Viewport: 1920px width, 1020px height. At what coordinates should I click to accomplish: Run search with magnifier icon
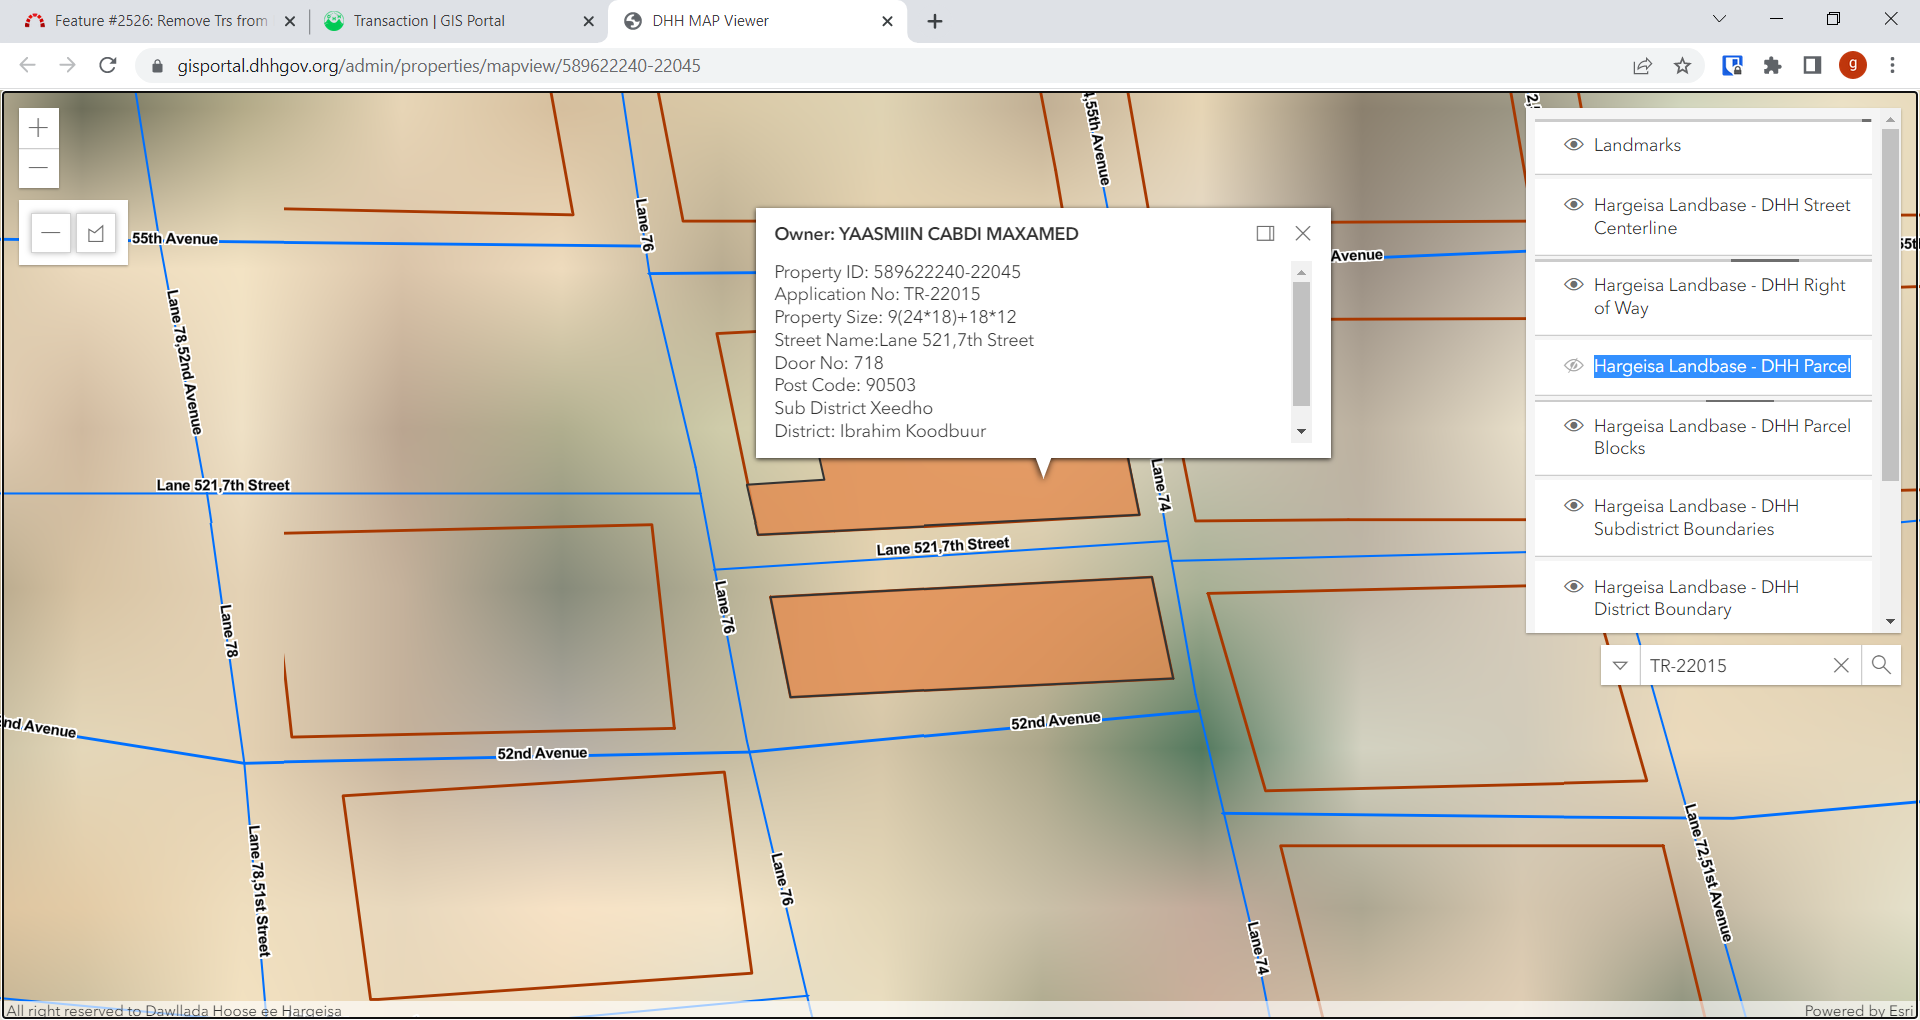point(1881,665)
